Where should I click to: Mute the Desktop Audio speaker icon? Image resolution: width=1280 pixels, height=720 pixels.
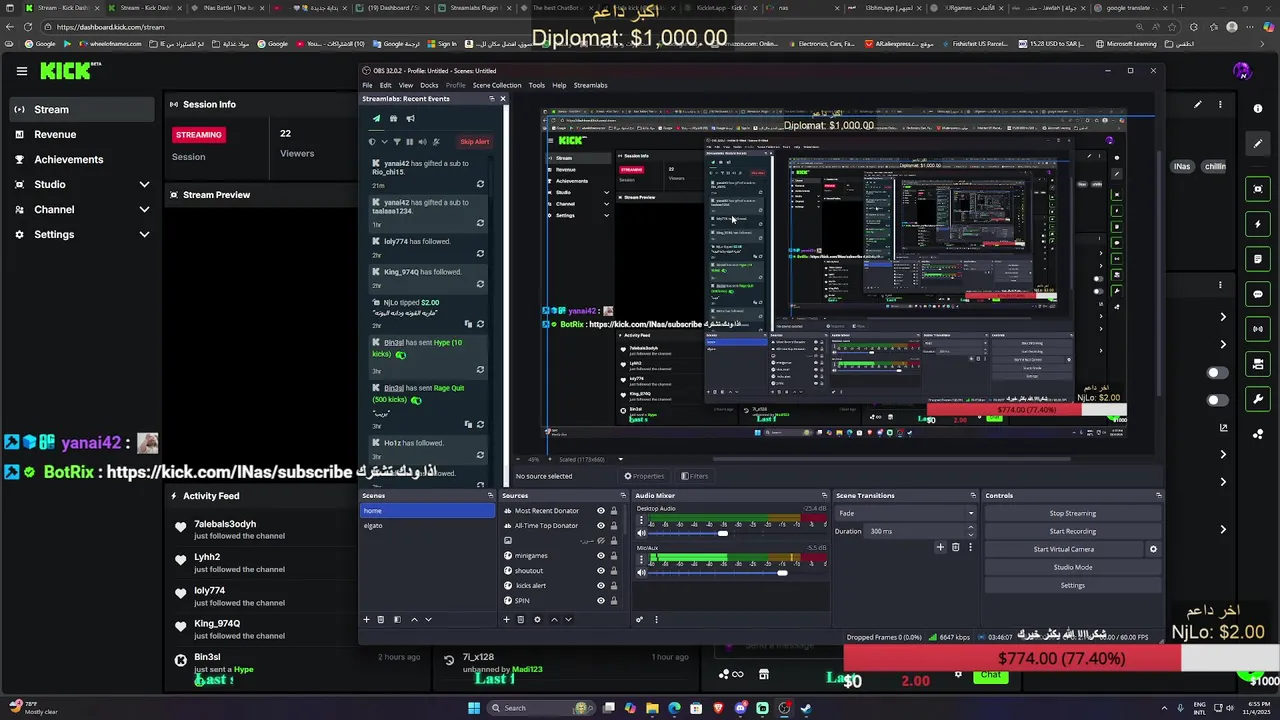tap(641, 533)
